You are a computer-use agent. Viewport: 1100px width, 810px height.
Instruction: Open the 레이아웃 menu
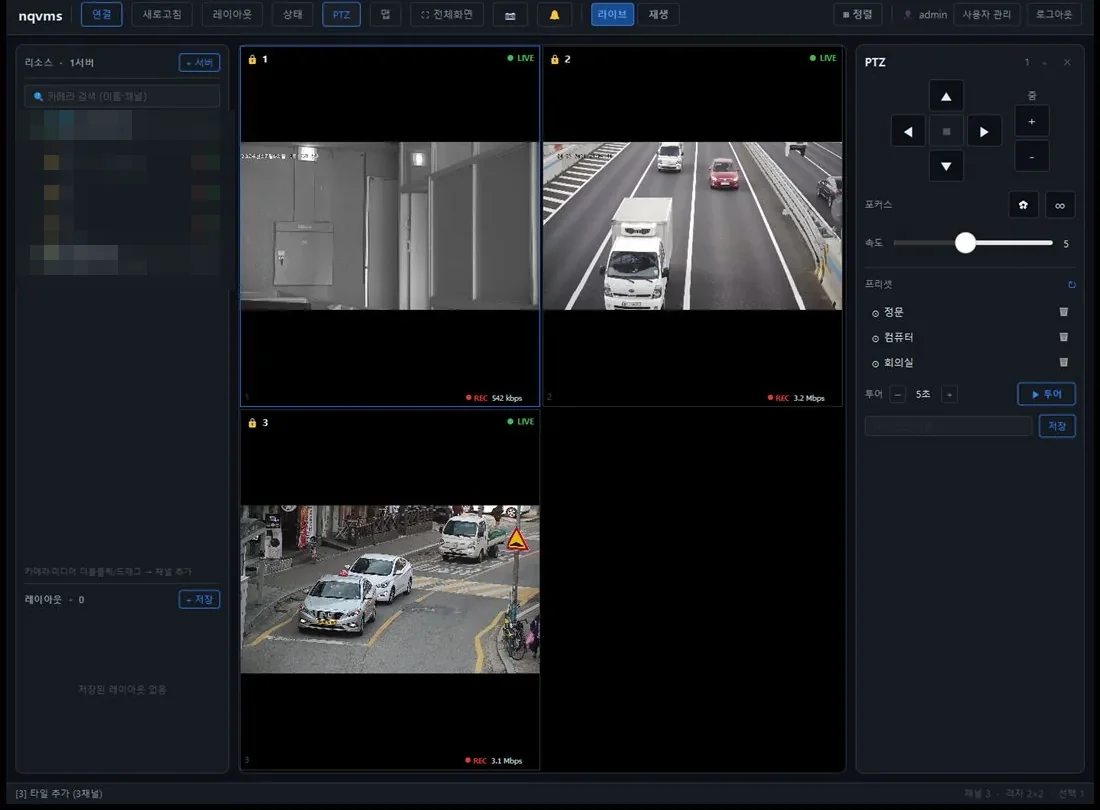(232, 15)
